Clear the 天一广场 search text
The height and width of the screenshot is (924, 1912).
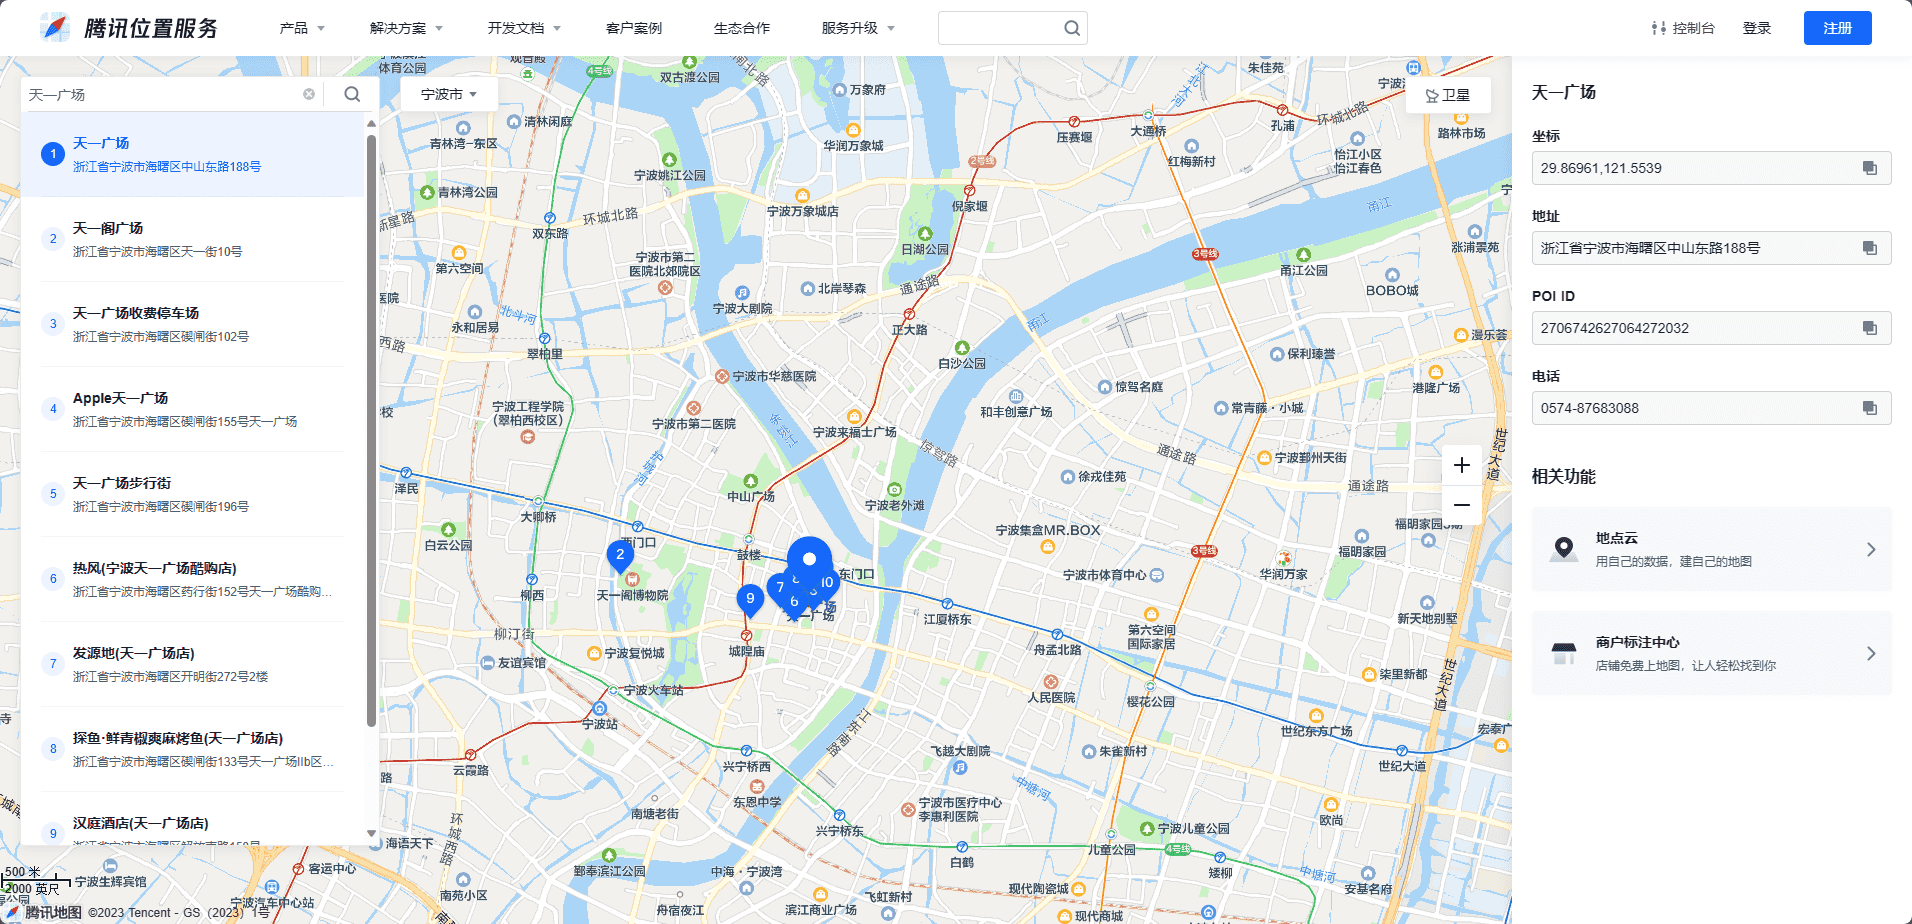pos(309,94)
